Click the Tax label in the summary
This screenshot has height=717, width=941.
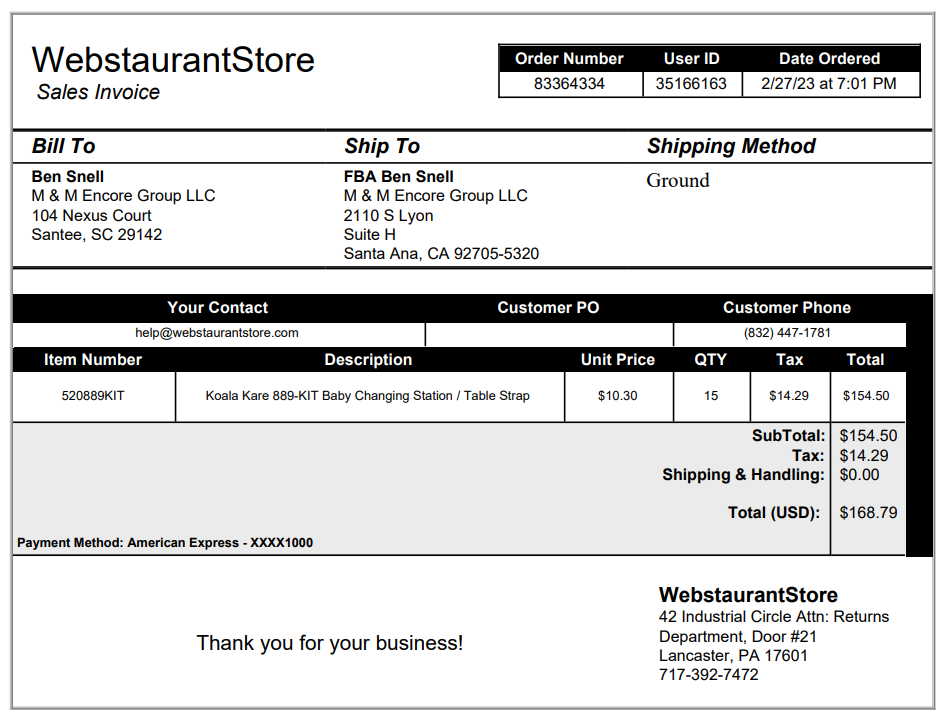coord(808,455)
